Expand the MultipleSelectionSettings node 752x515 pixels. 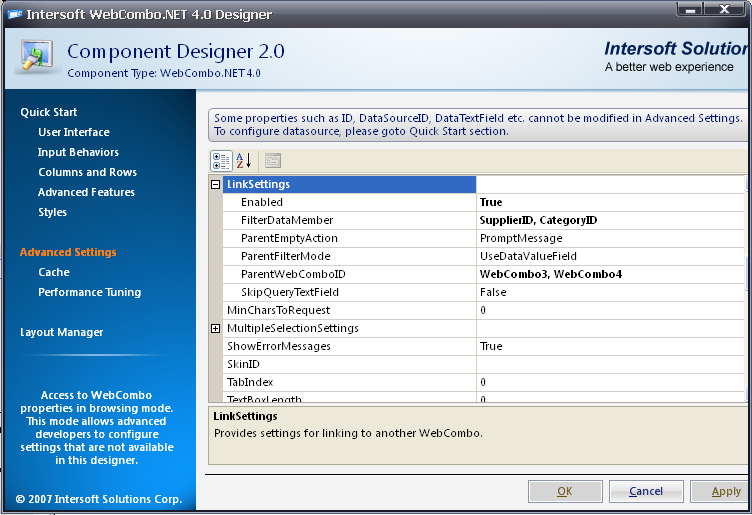tap(215, 329)
